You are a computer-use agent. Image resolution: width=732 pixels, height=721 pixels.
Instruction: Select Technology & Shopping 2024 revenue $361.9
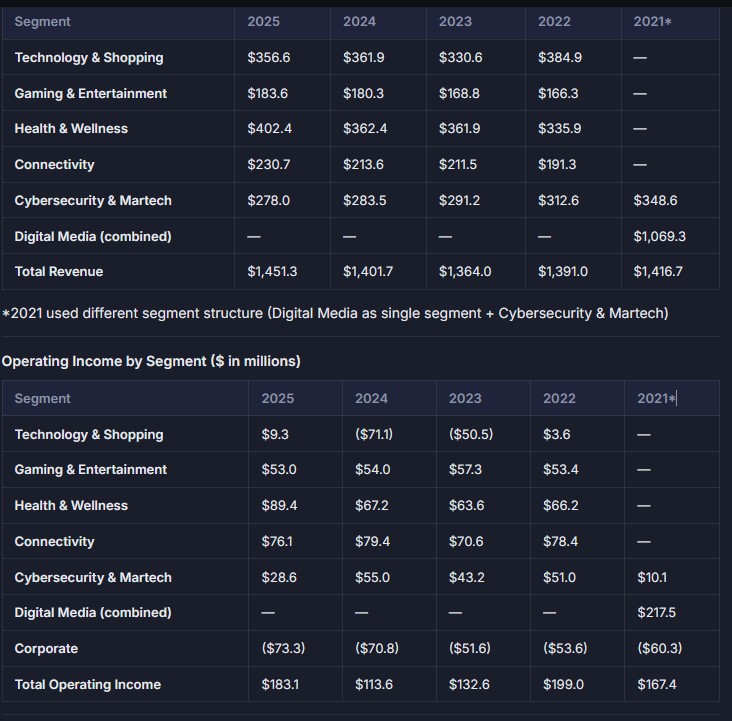pos(364,57)
